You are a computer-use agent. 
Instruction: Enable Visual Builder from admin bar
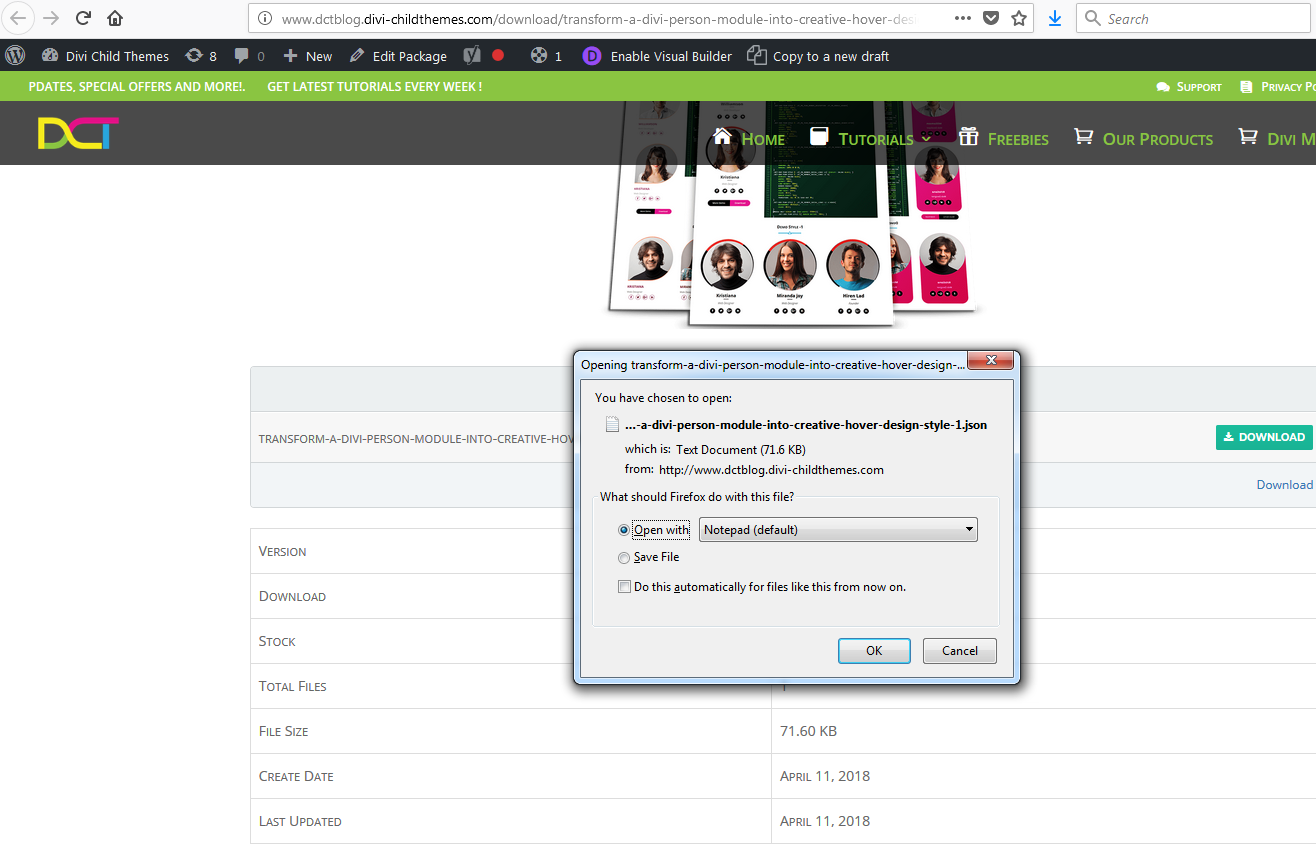[657, 56]
